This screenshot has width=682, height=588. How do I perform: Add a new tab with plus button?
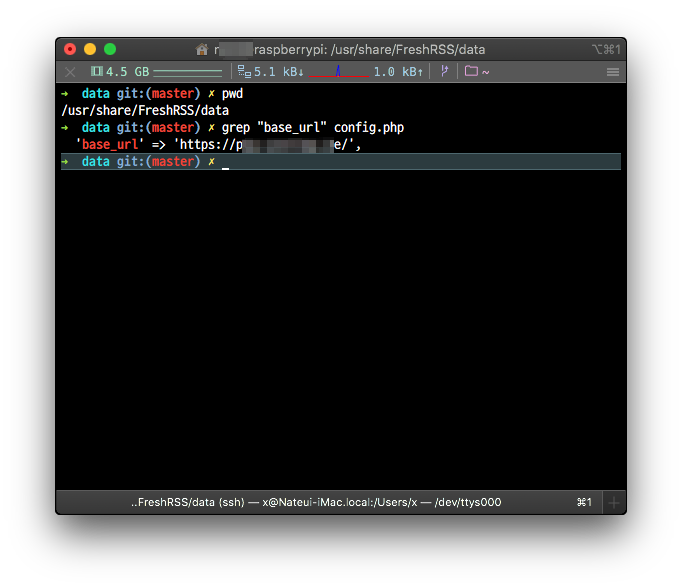click(x=614, y=503)
